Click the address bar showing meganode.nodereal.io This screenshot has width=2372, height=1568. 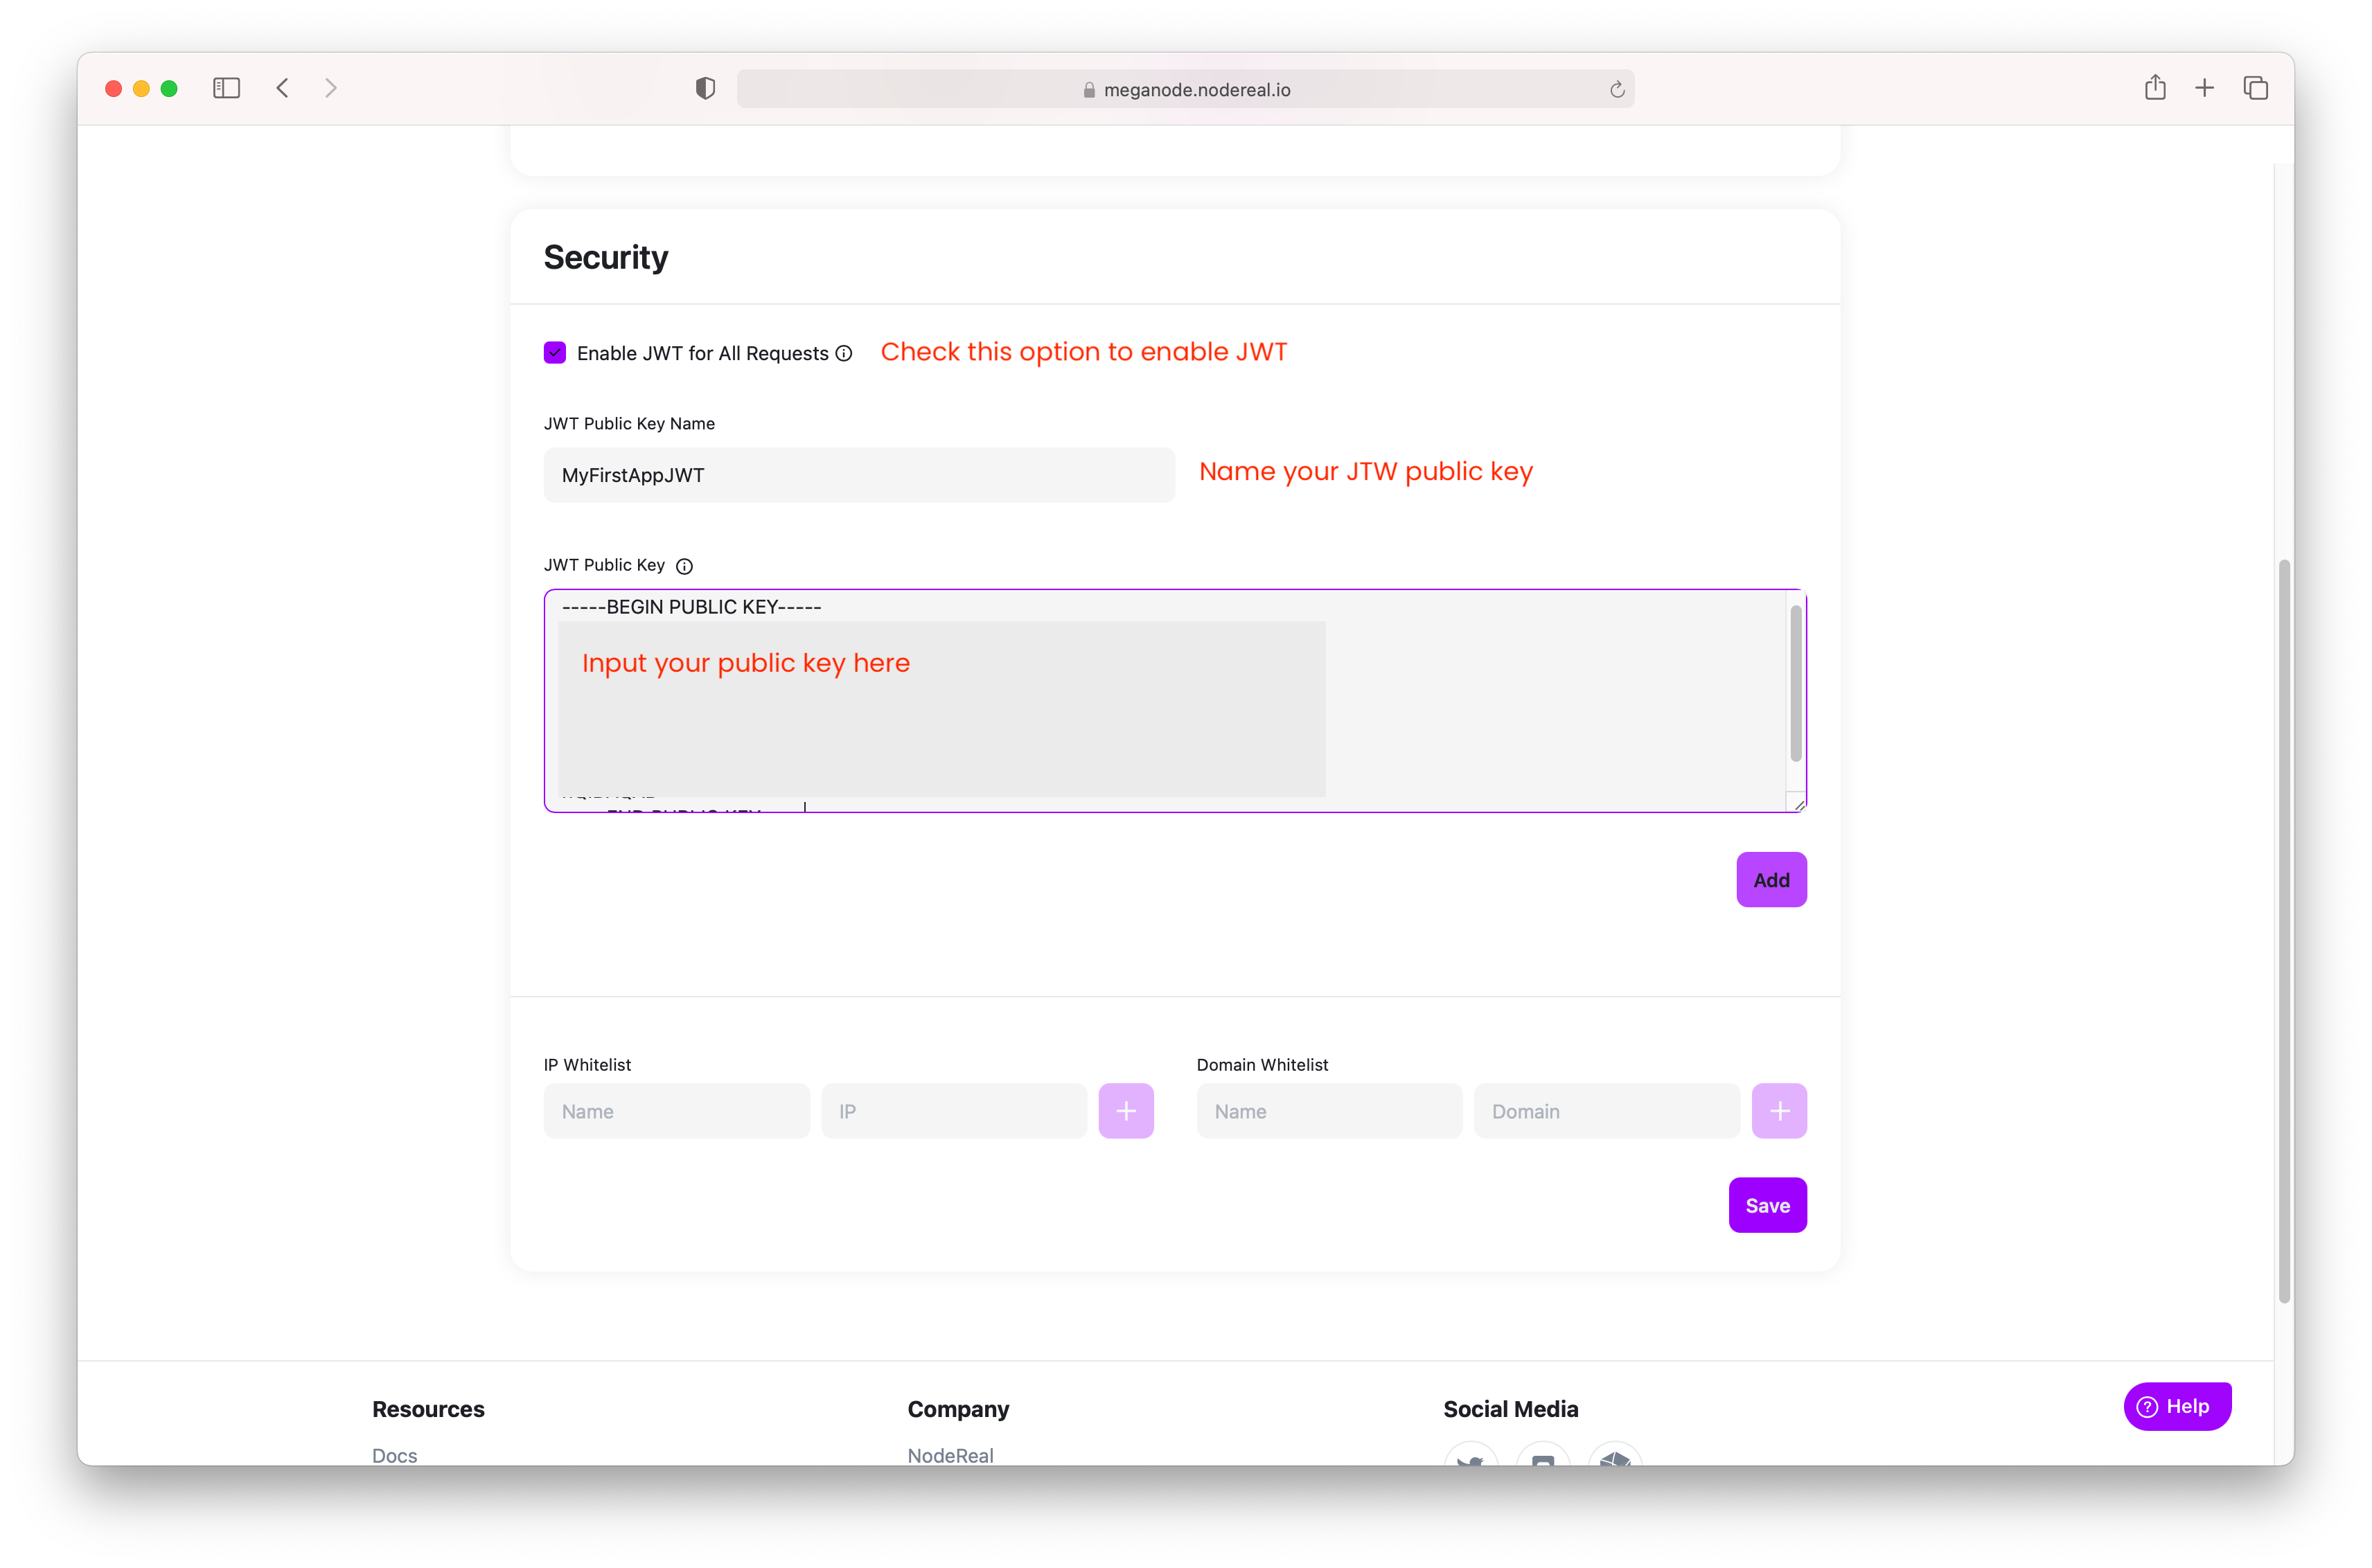[x=1185, y=89]
